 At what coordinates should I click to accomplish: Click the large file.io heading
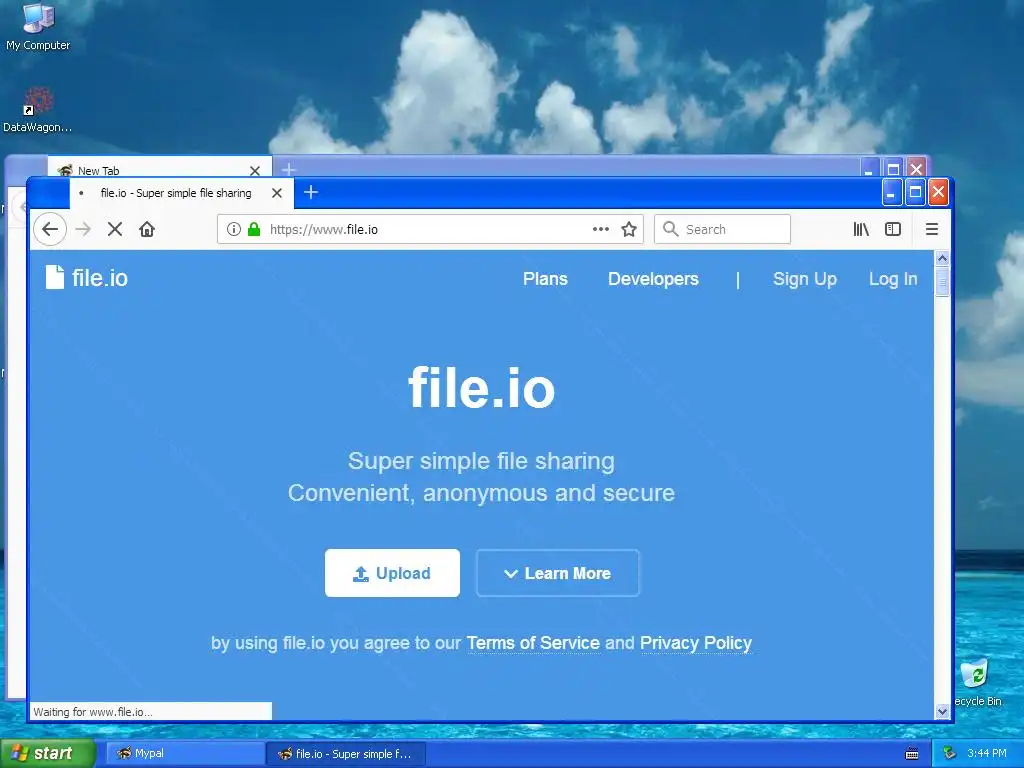click(481, 388)
